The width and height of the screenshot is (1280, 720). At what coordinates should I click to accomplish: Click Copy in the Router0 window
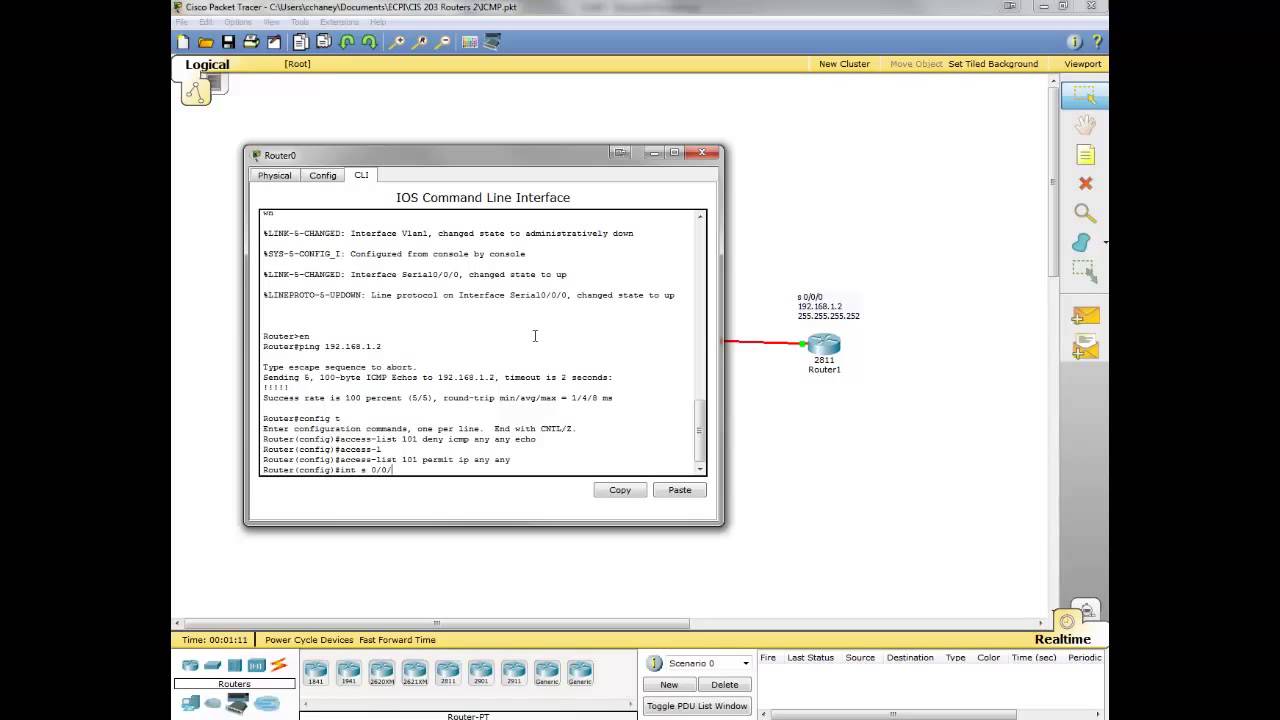(620, 490)
